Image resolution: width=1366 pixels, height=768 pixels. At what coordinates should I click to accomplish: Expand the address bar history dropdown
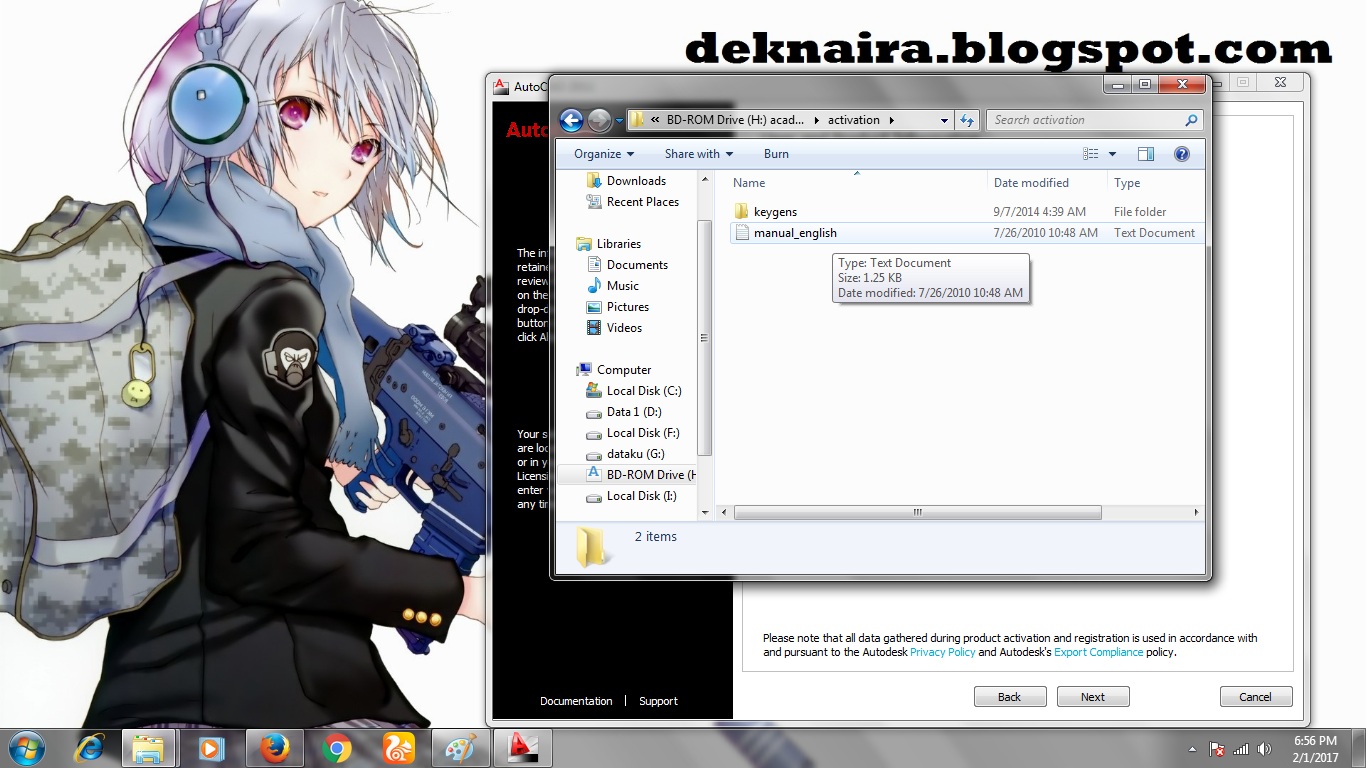click(944, 120)
